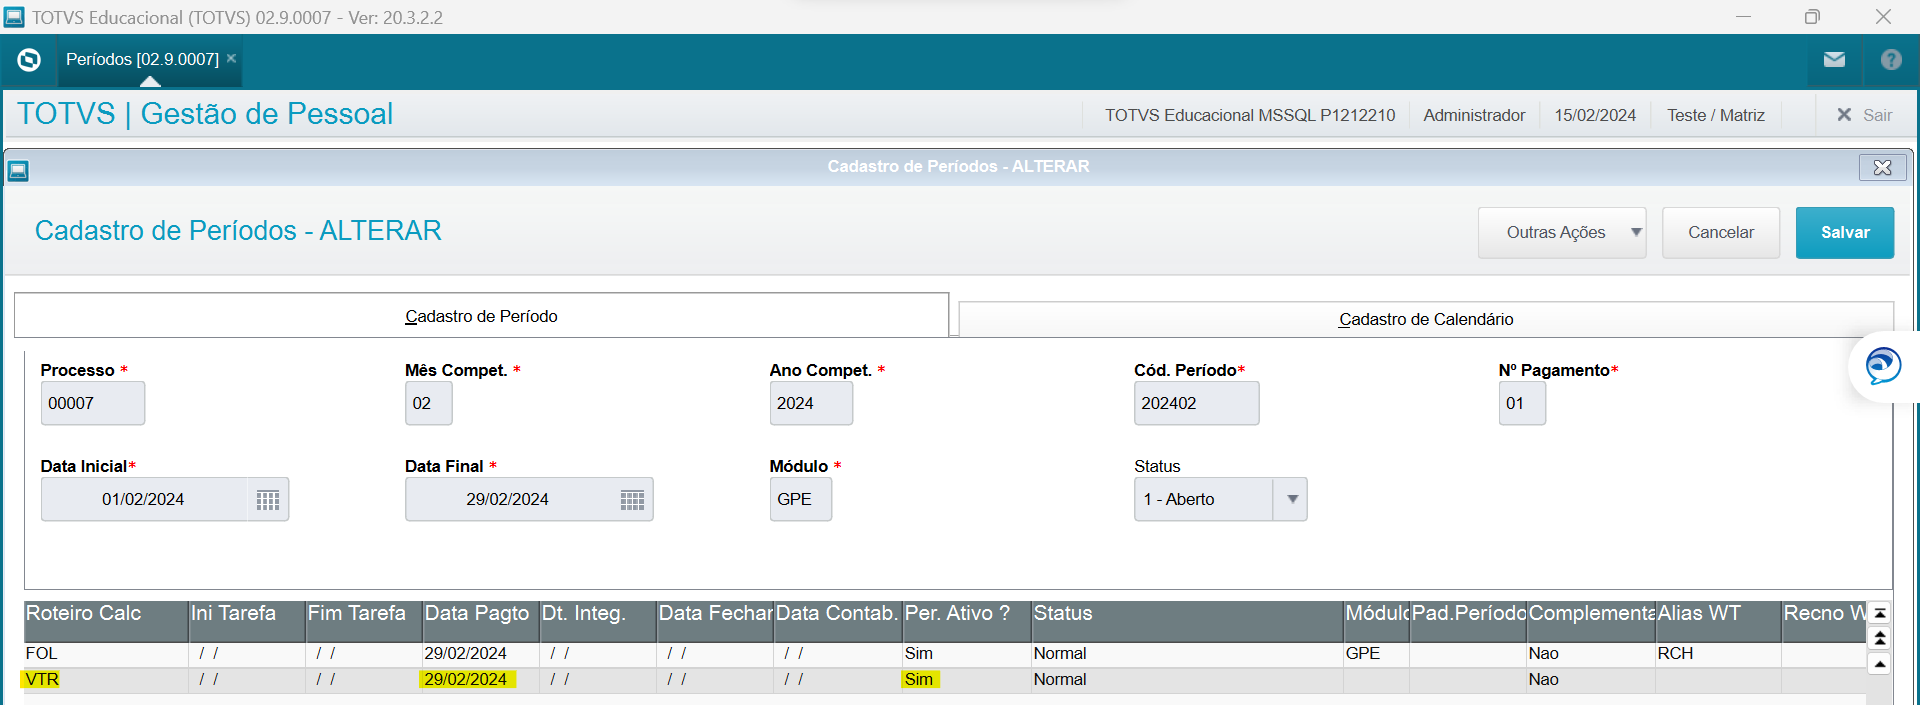Select the VTR row in the grid

tap(42, 680)
